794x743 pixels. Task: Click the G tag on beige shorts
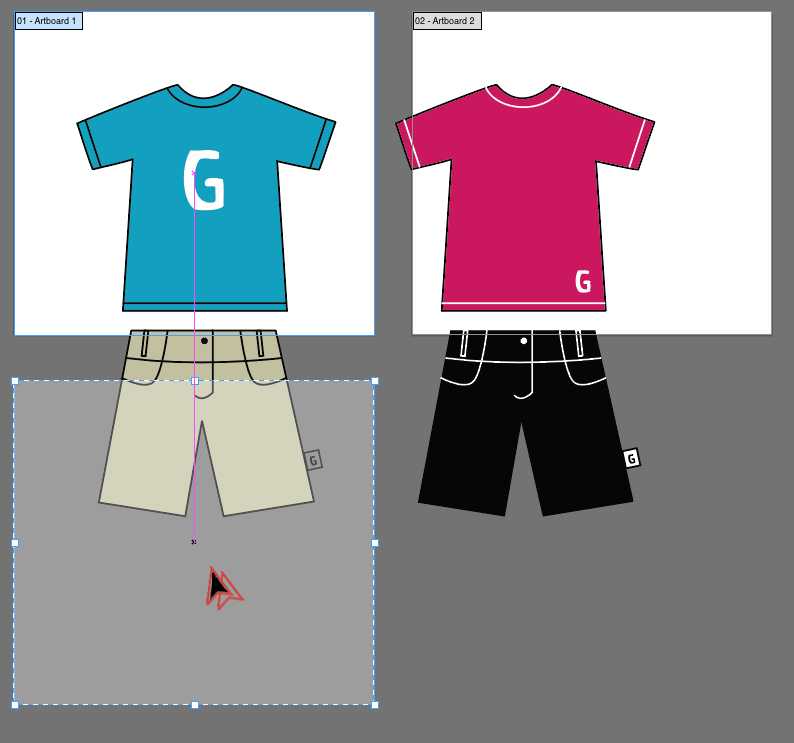[313, 460]
